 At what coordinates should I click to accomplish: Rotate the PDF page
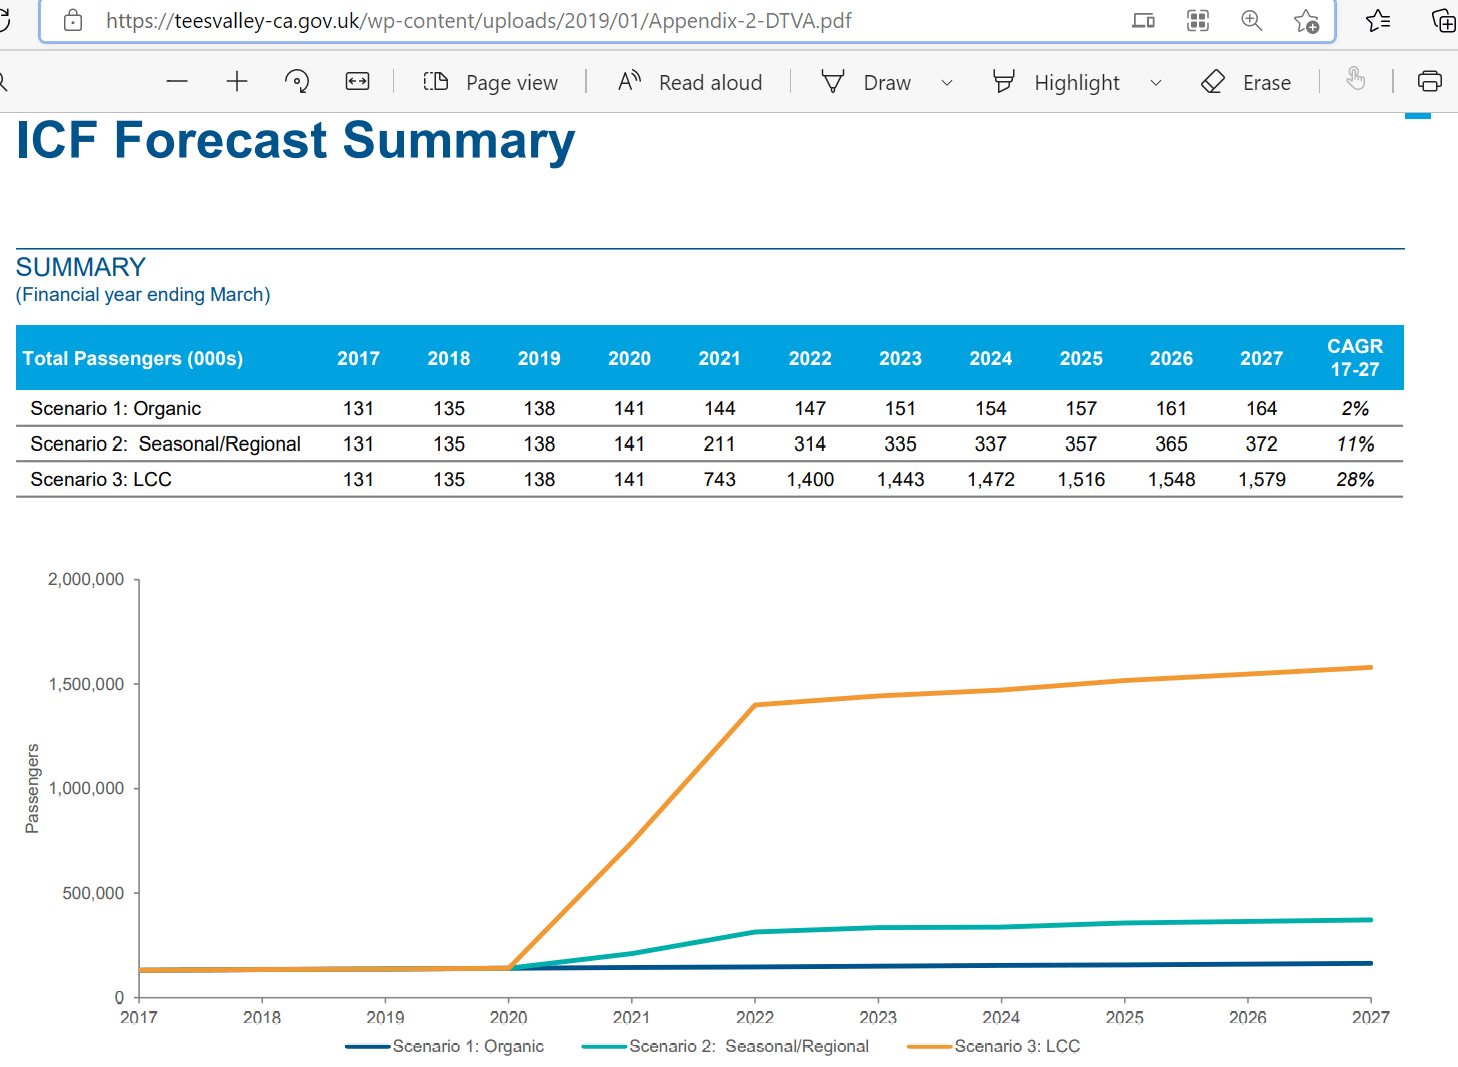pyautogui.click(x=297, y=82)
